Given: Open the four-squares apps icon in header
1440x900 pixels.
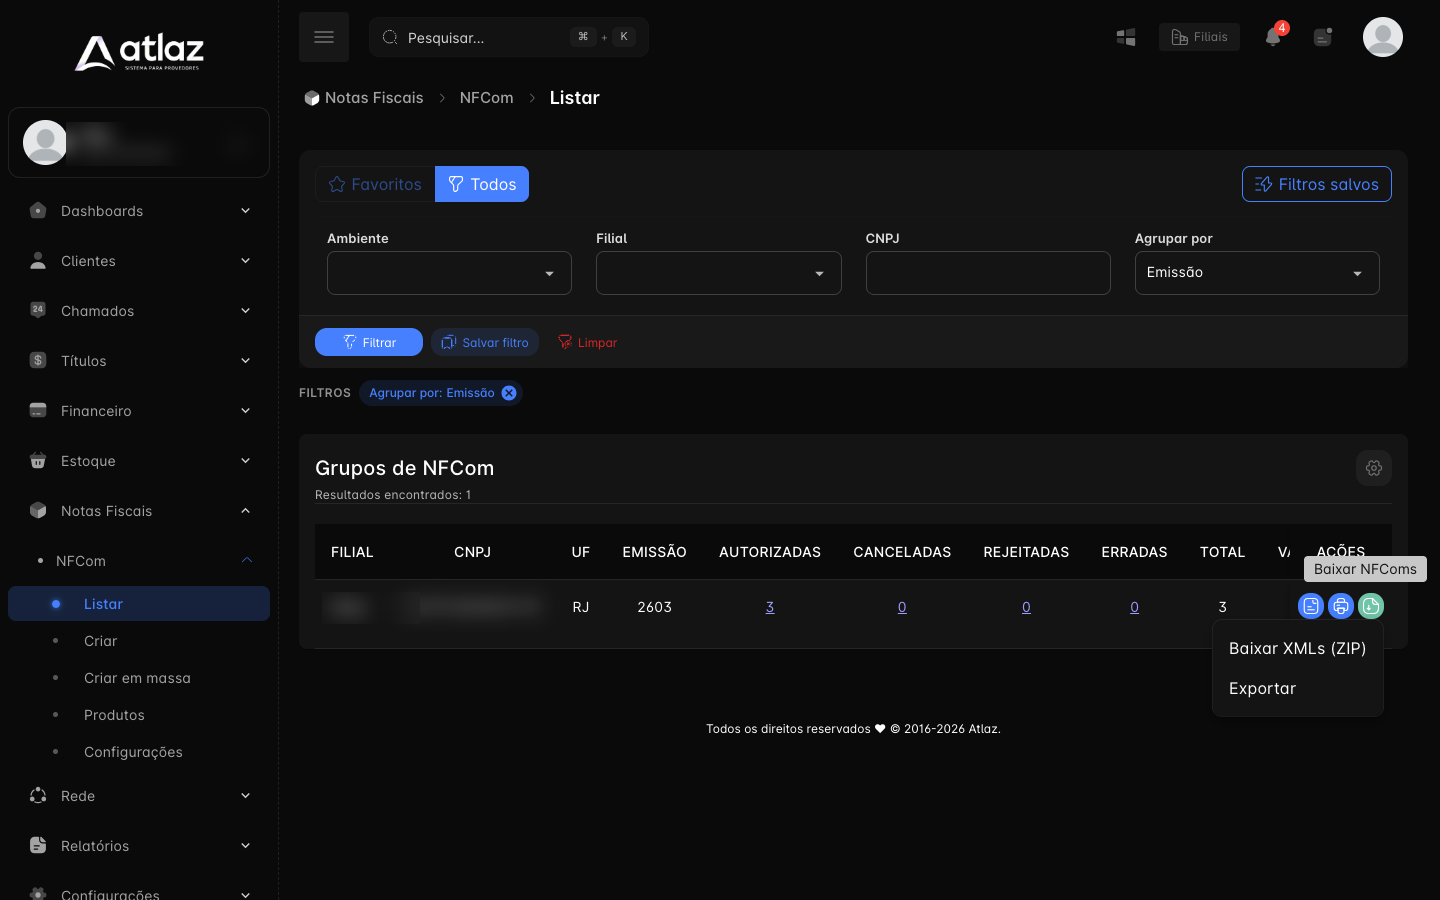Looking at the screenshot, I should (1126, 37).
